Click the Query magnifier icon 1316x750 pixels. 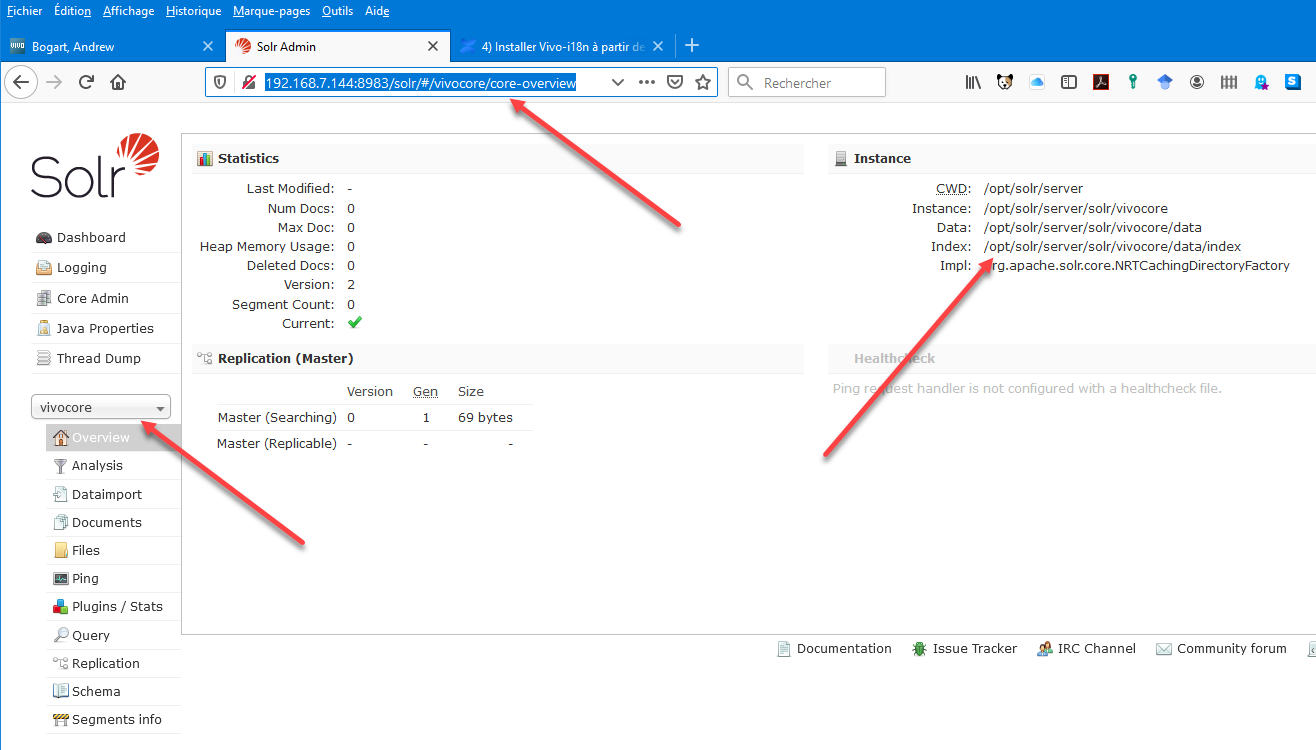61,635
